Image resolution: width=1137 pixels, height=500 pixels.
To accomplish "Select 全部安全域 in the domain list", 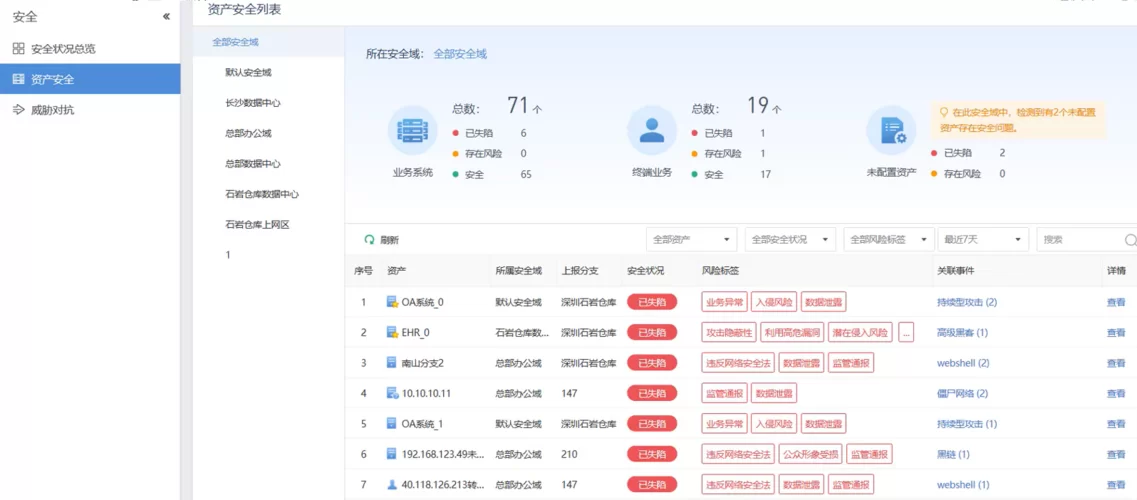I will click(268, 42).
